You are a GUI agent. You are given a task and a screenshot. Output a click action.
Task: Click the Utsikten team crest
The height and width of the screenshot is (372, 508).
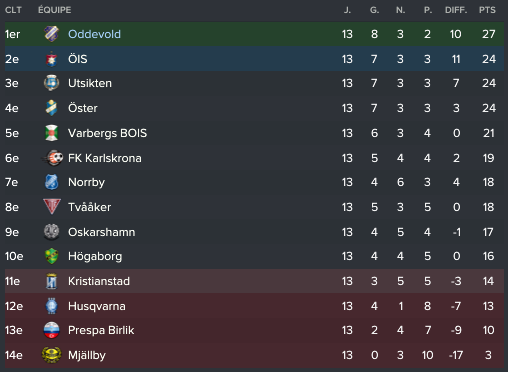tap(52, 83)
